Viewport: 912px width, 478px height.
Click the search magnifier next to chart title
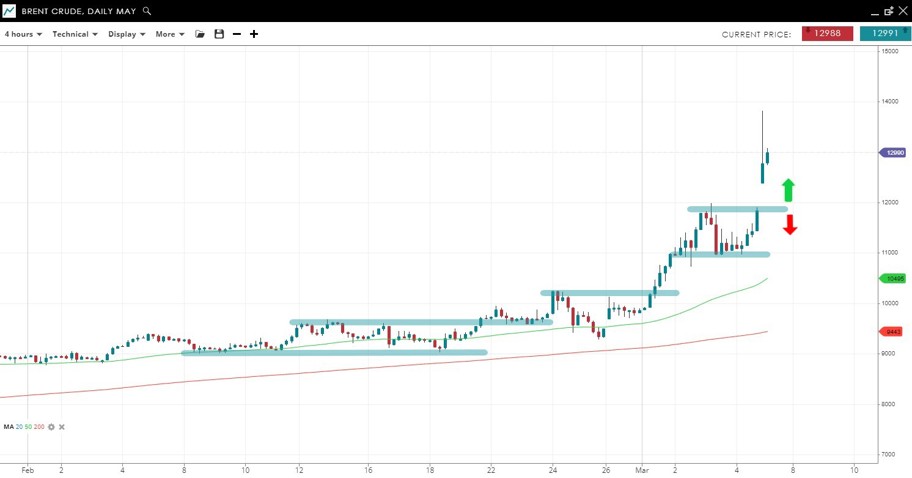tap(147, 11)
